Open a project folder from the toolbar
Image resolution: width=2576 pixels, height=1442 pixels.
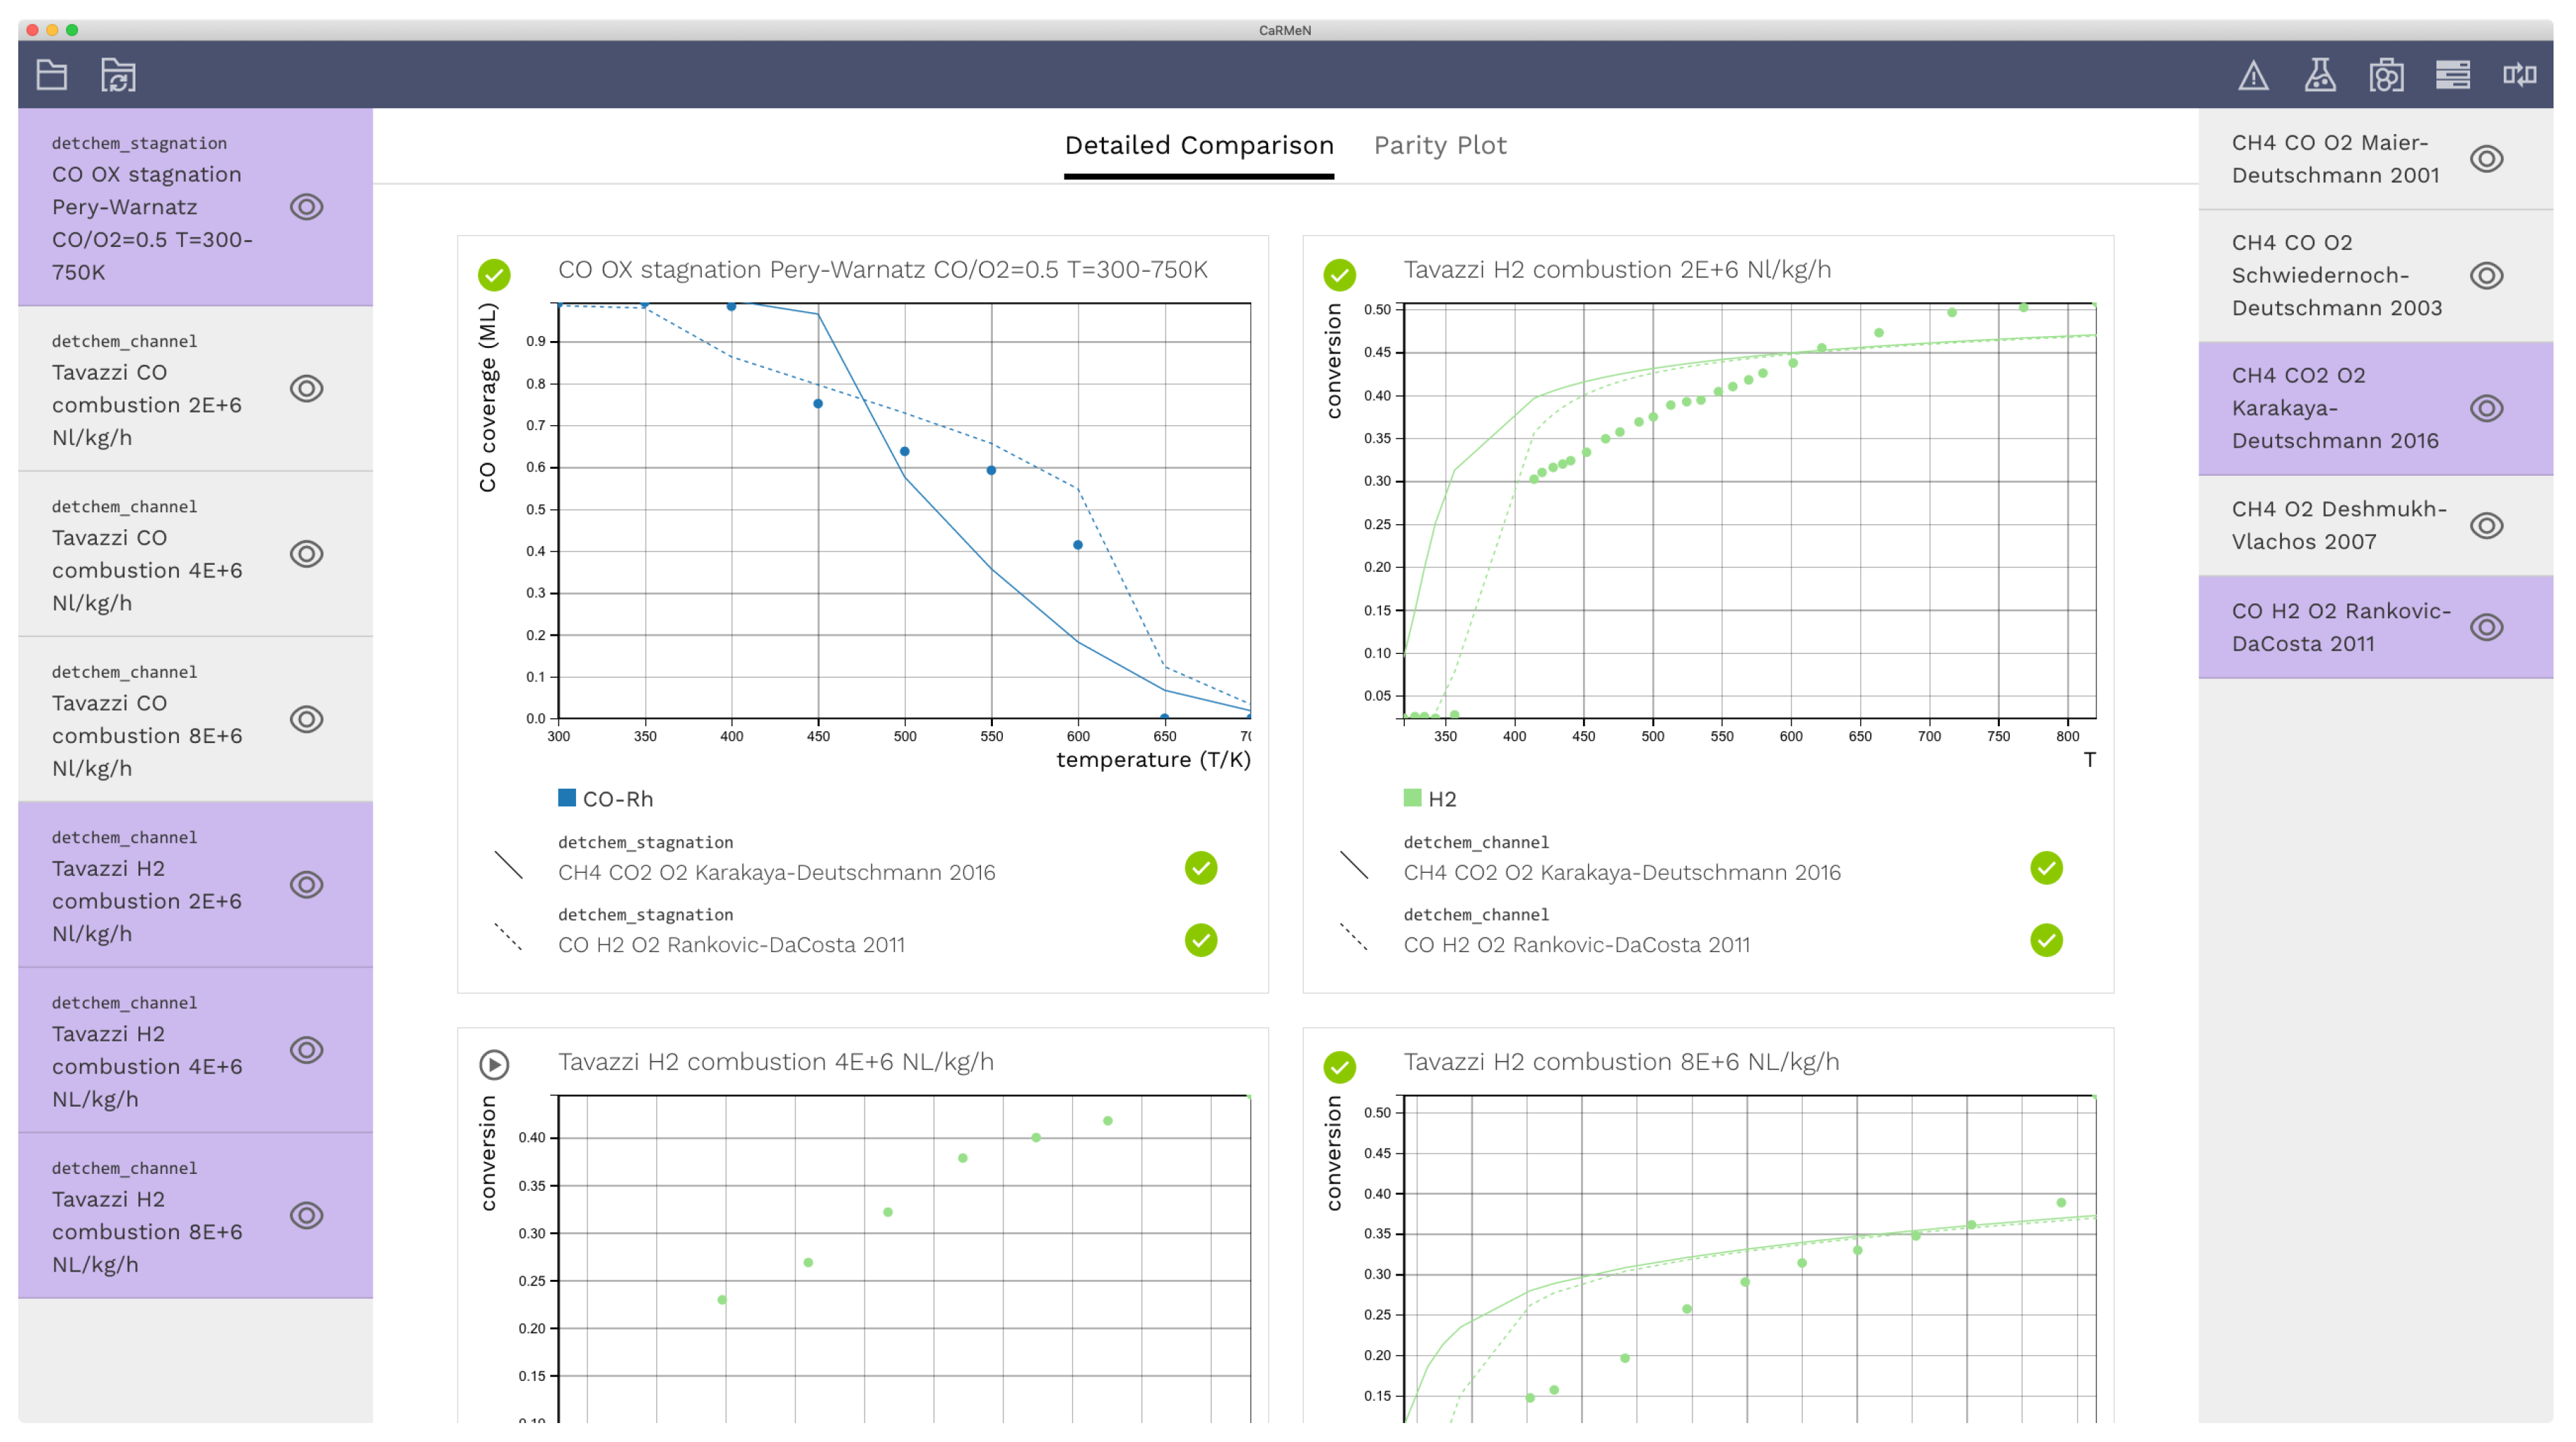pyautogui.click(x=52, y=75)
